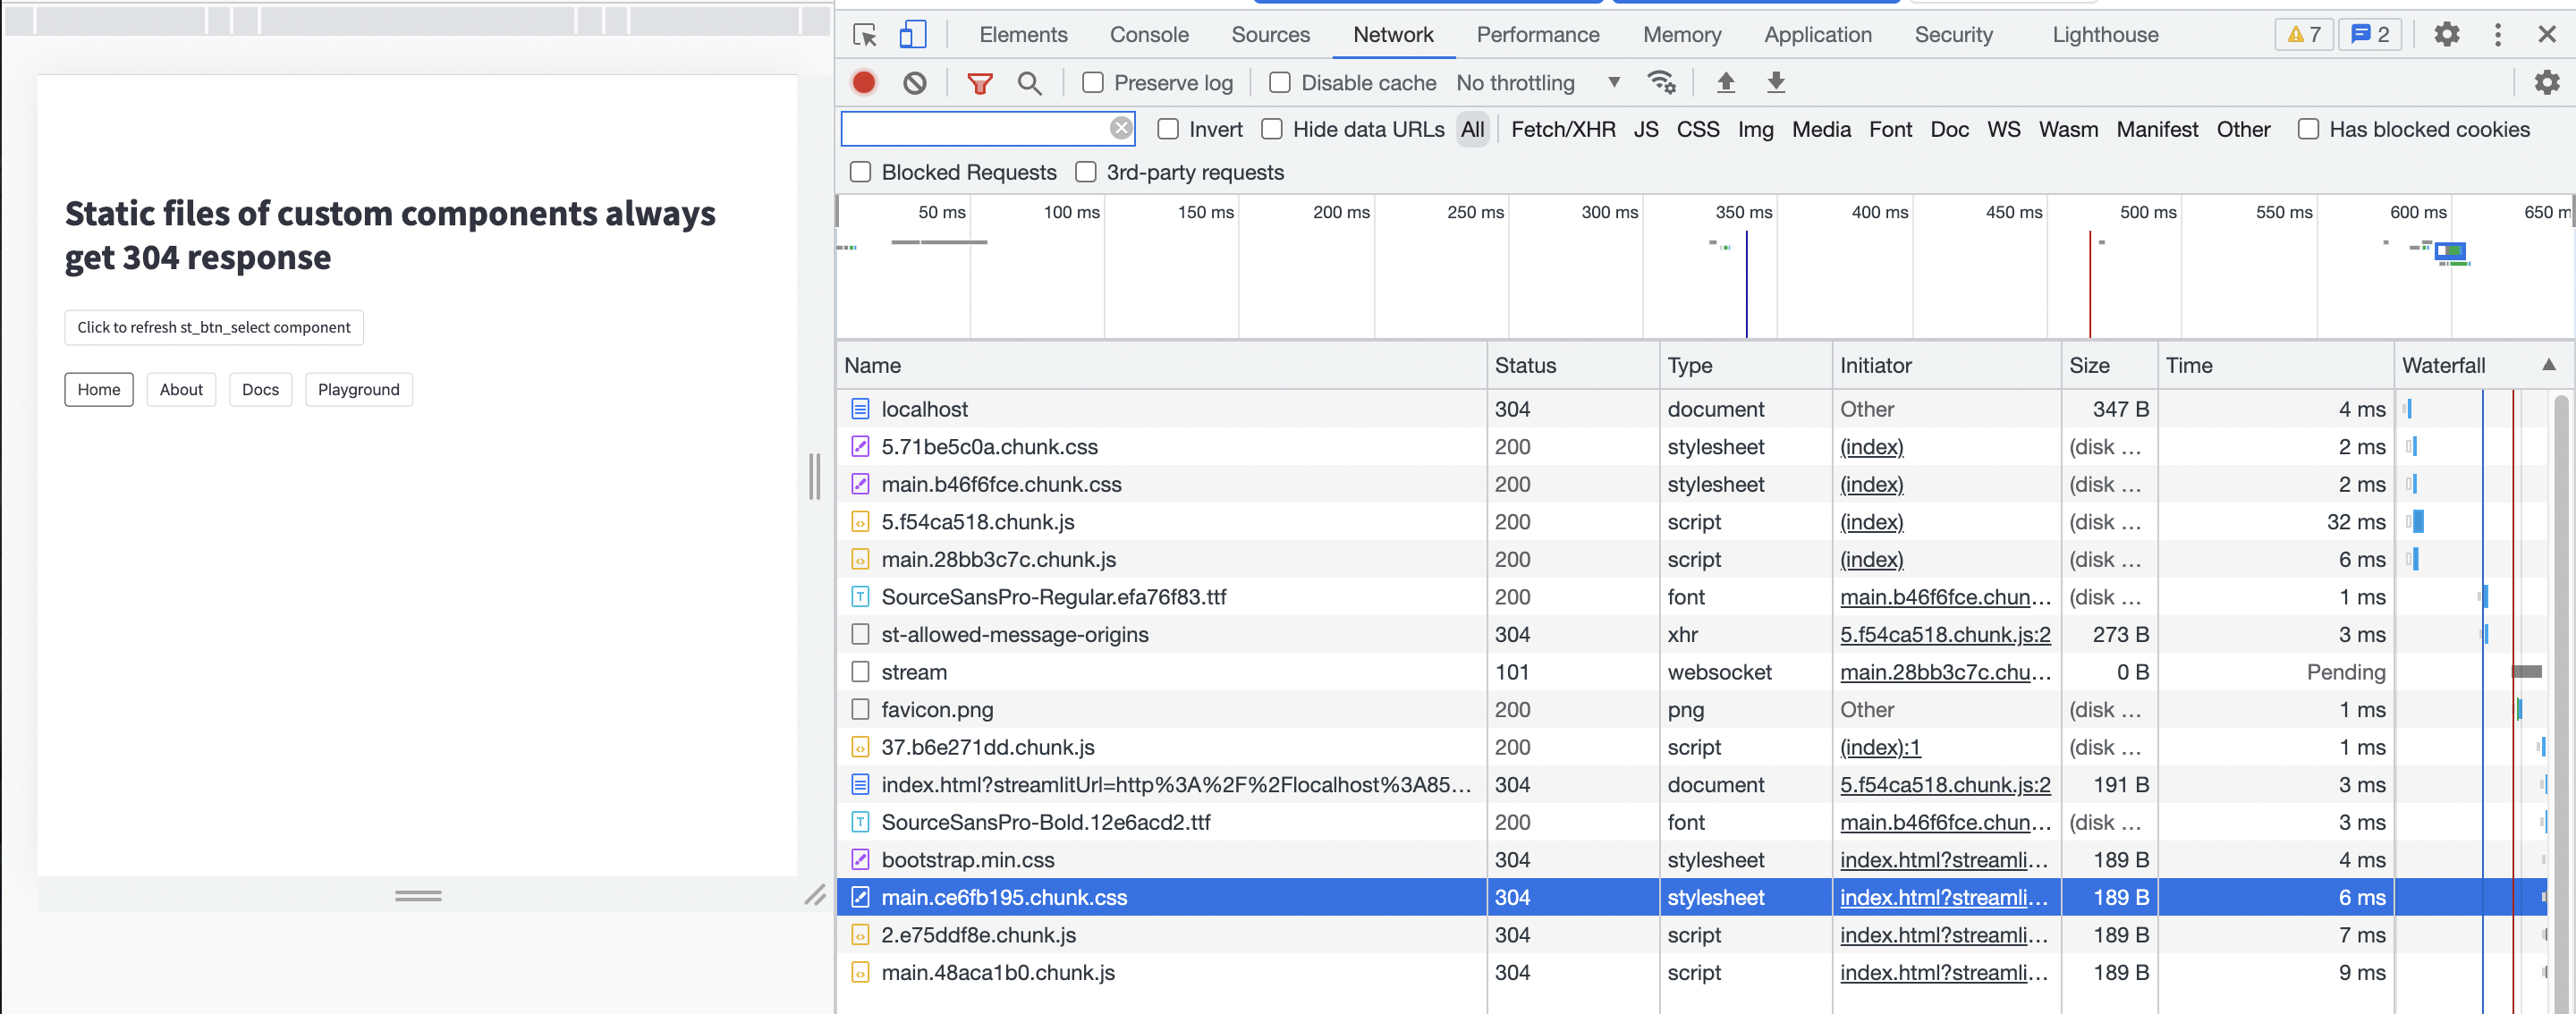Click the refresh st_btn_select component button
2576x1014 pixels.
214,327
